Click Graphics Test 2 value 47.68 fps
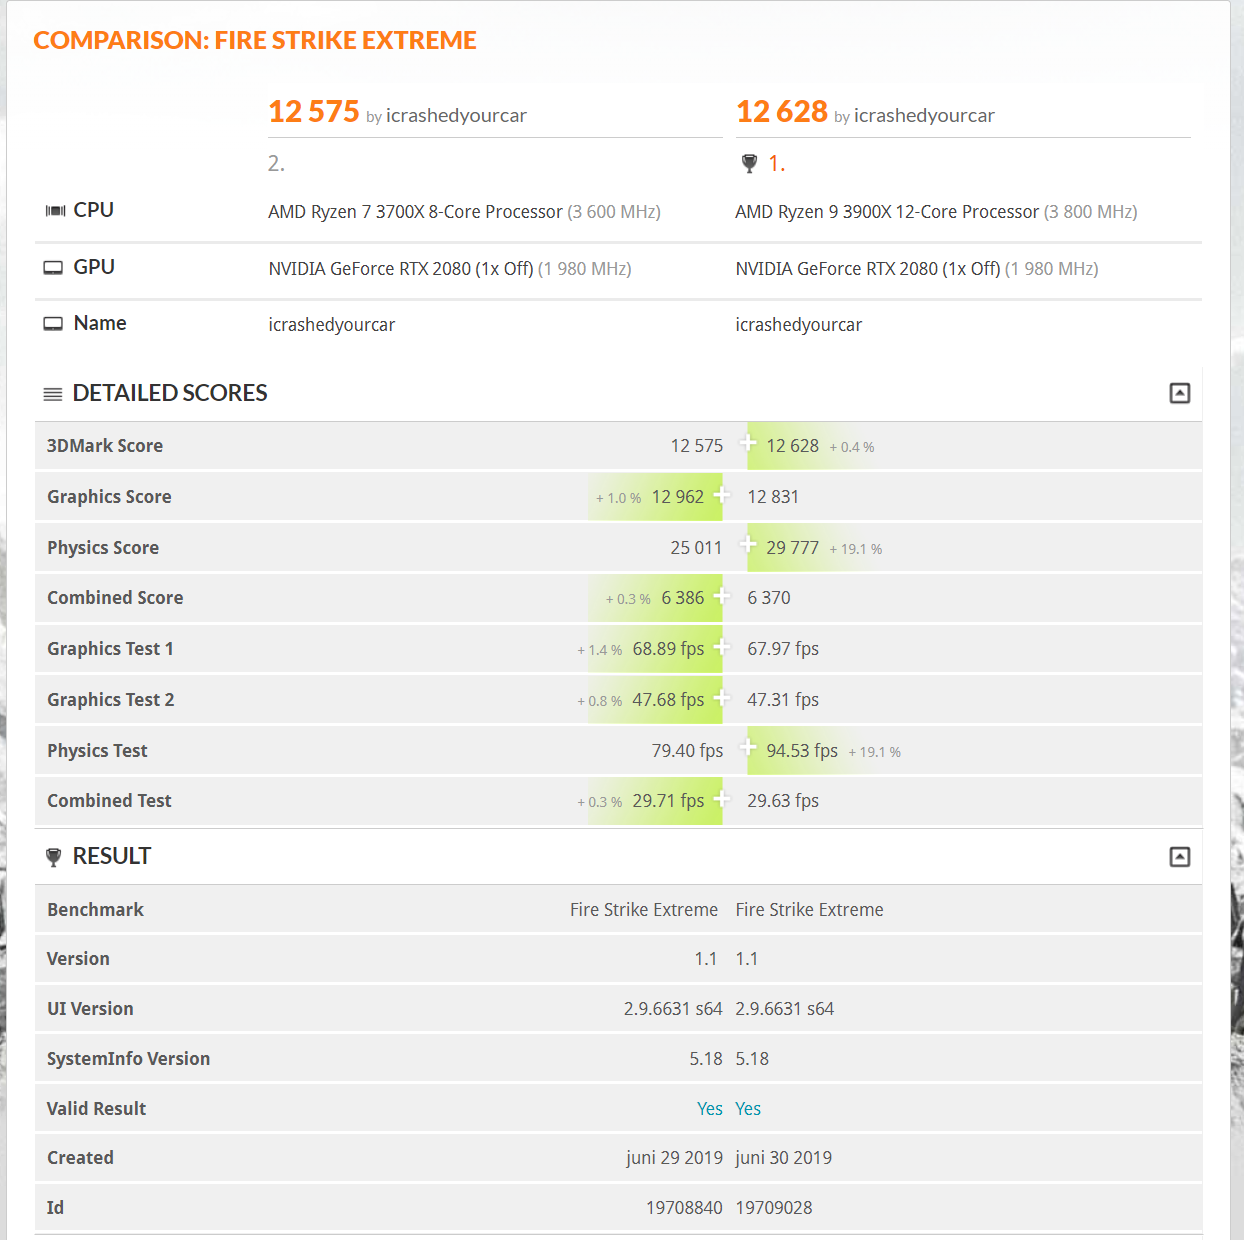Image resolution: width=1244 pixels, height=1240 pixels. (668, 700)
